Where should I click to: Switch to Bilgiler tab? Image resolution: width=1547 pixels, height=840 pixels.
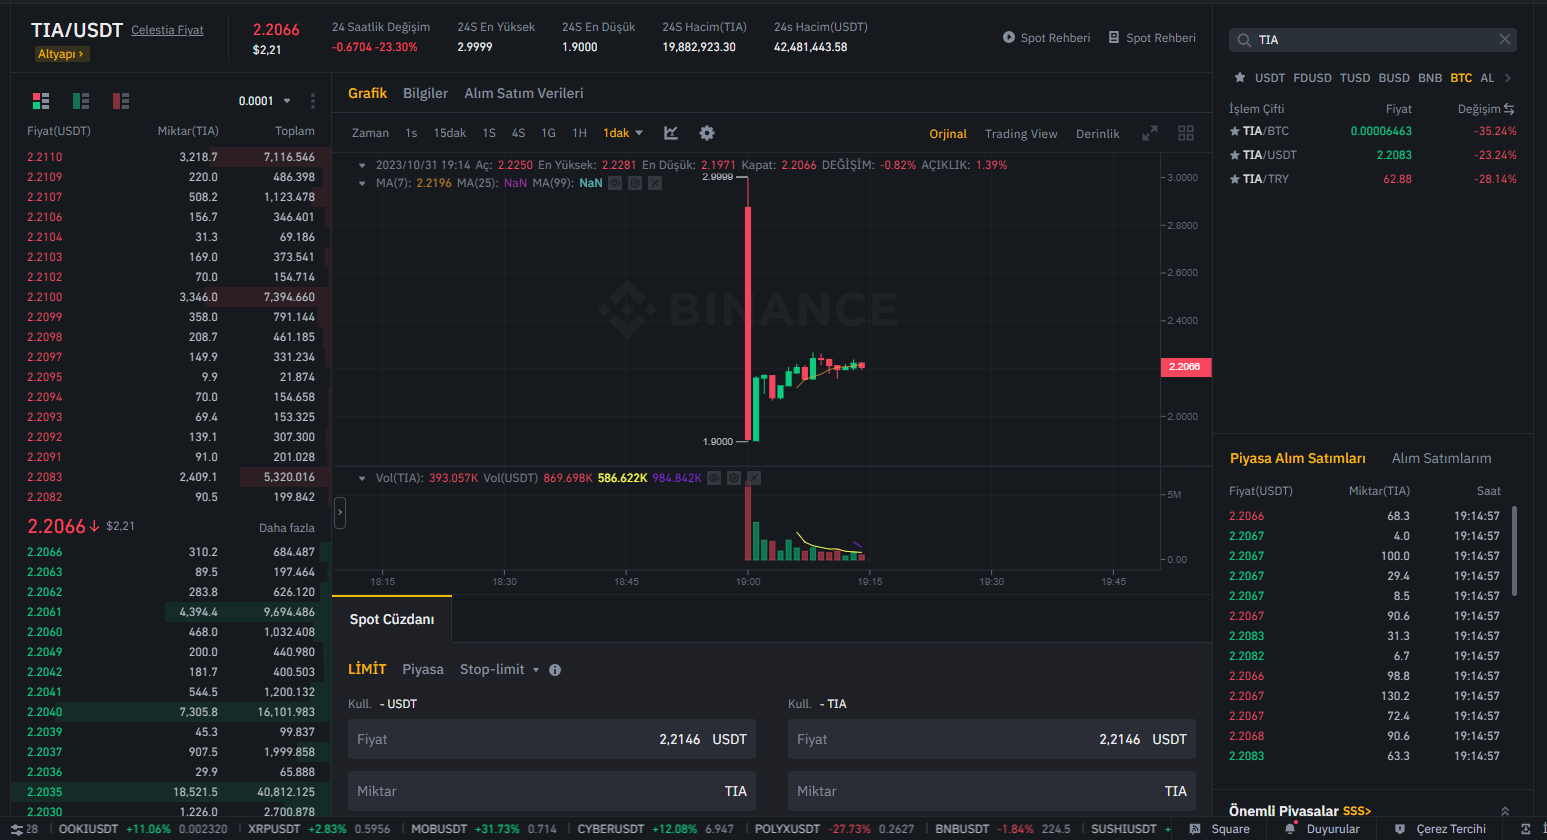tap(425, 93)
